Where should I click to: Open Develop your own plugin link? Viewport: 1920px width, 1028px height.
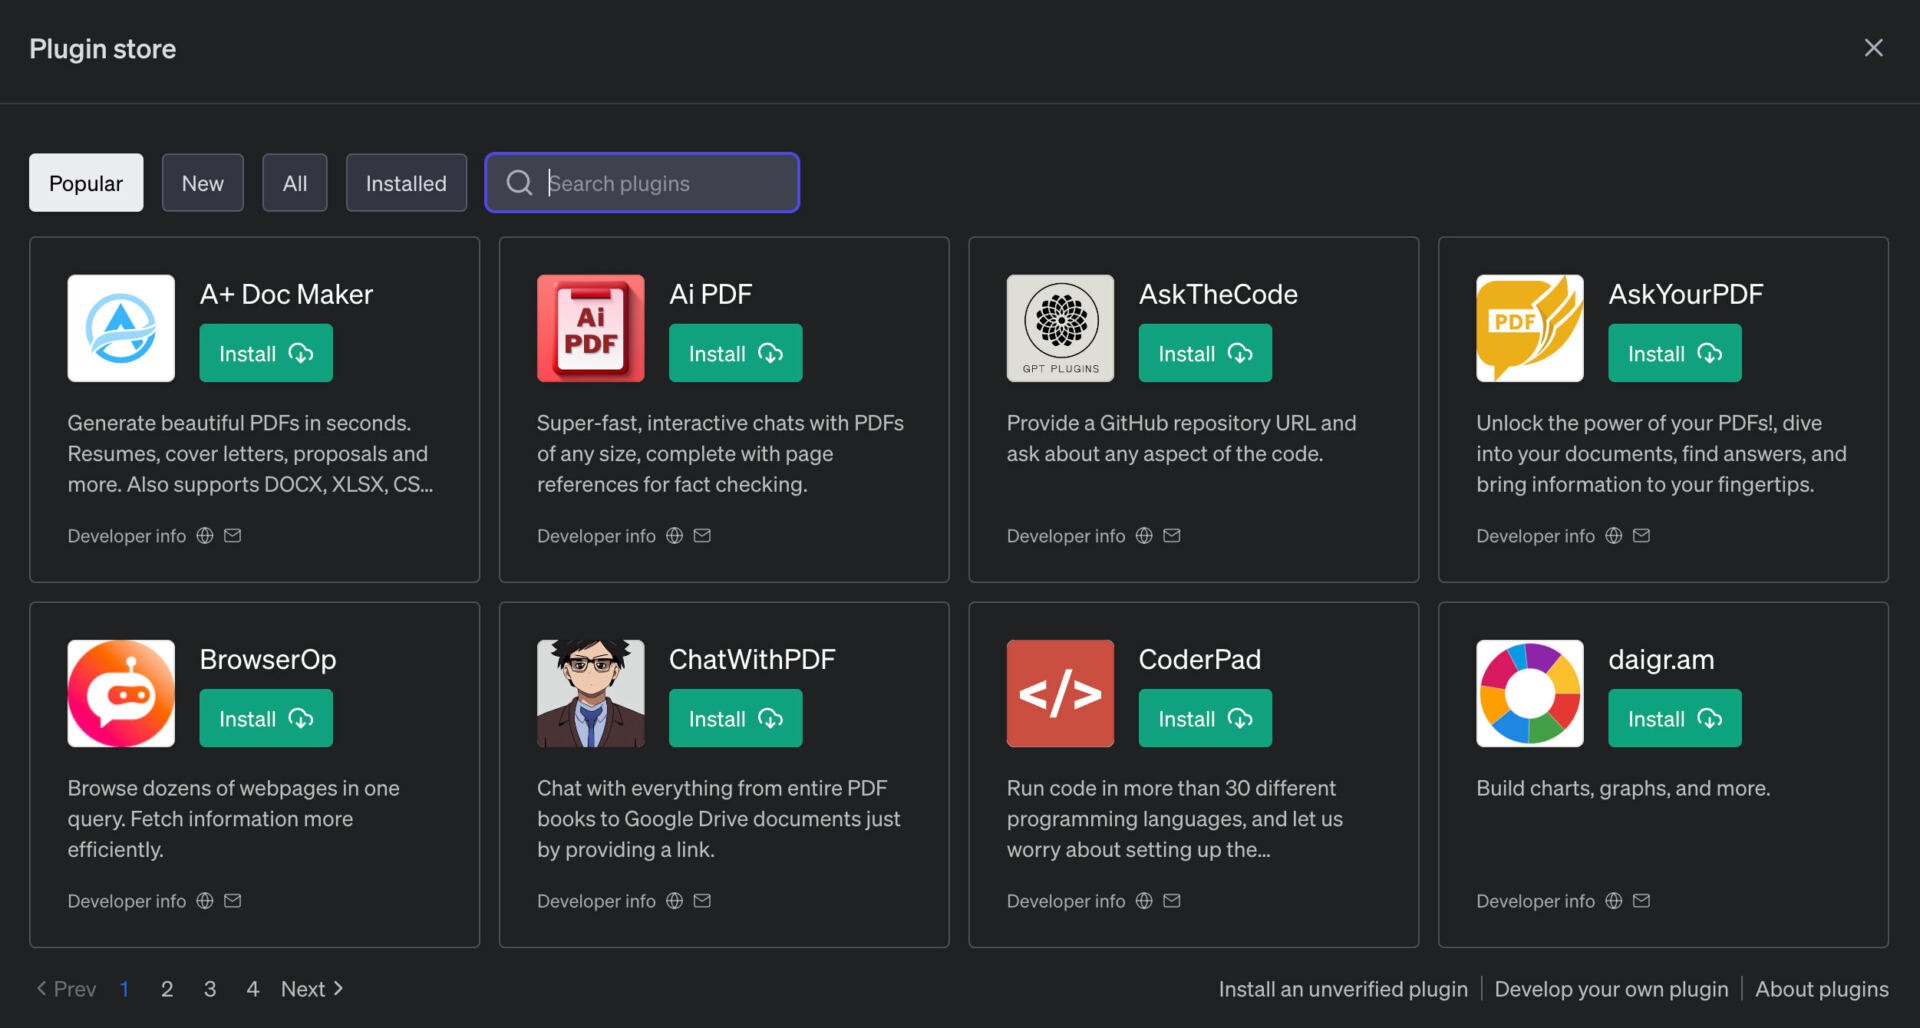[x=1611, y=989]
